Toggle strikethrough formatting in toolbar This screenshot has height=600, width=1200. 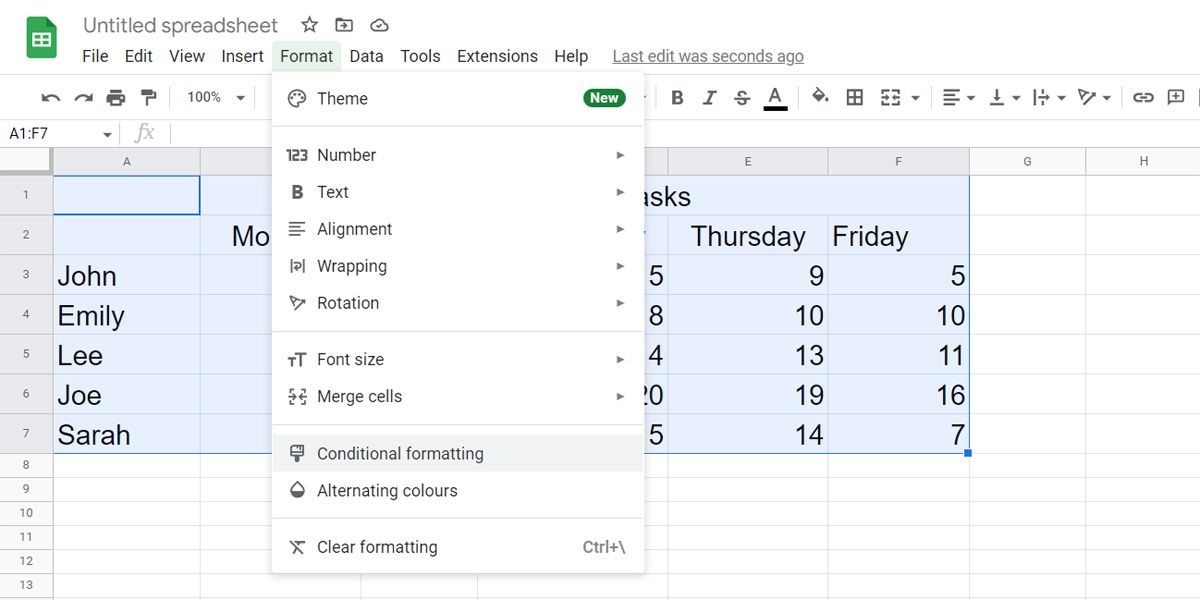click(x=741, y=97)
